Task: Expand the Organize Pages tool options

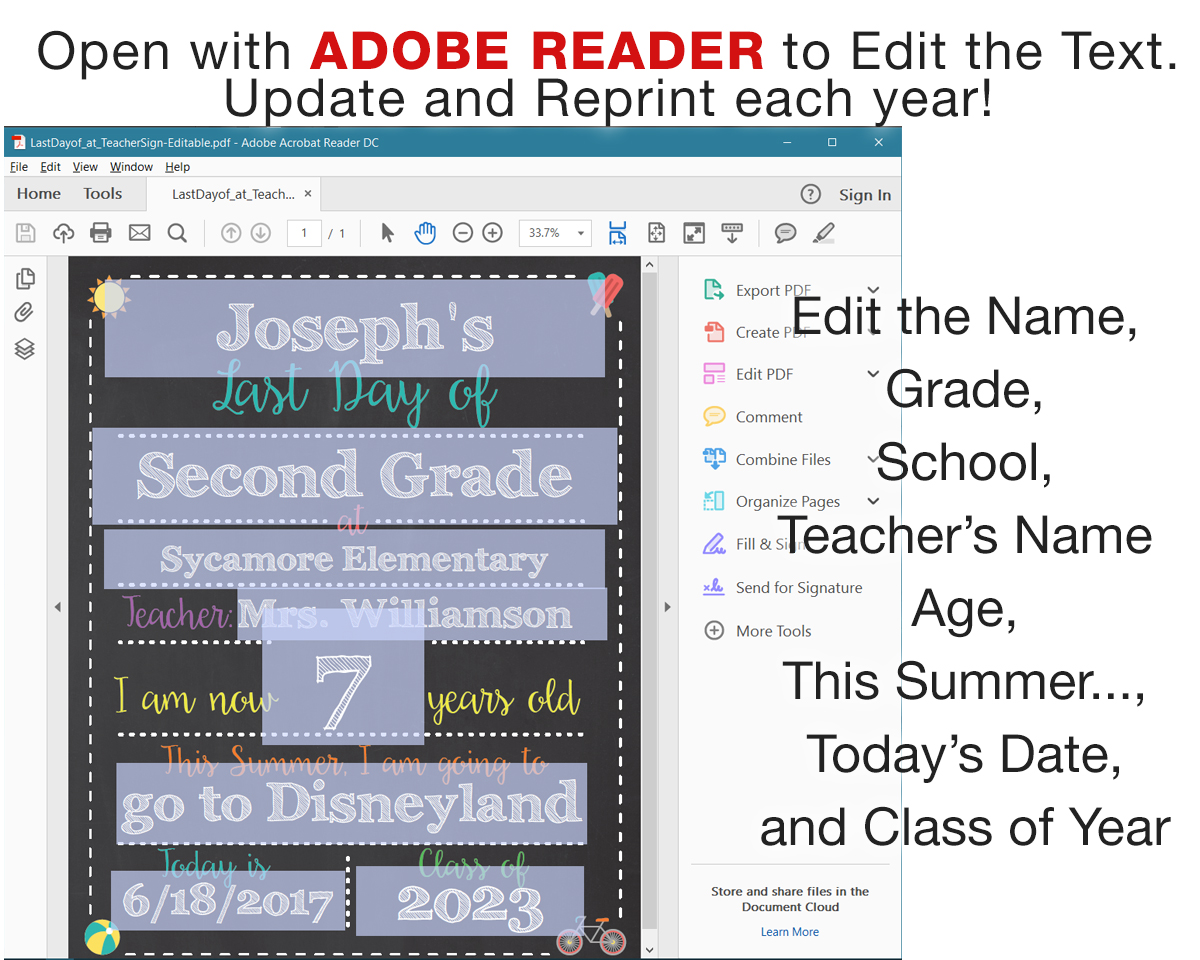Action: pos(873,501)
